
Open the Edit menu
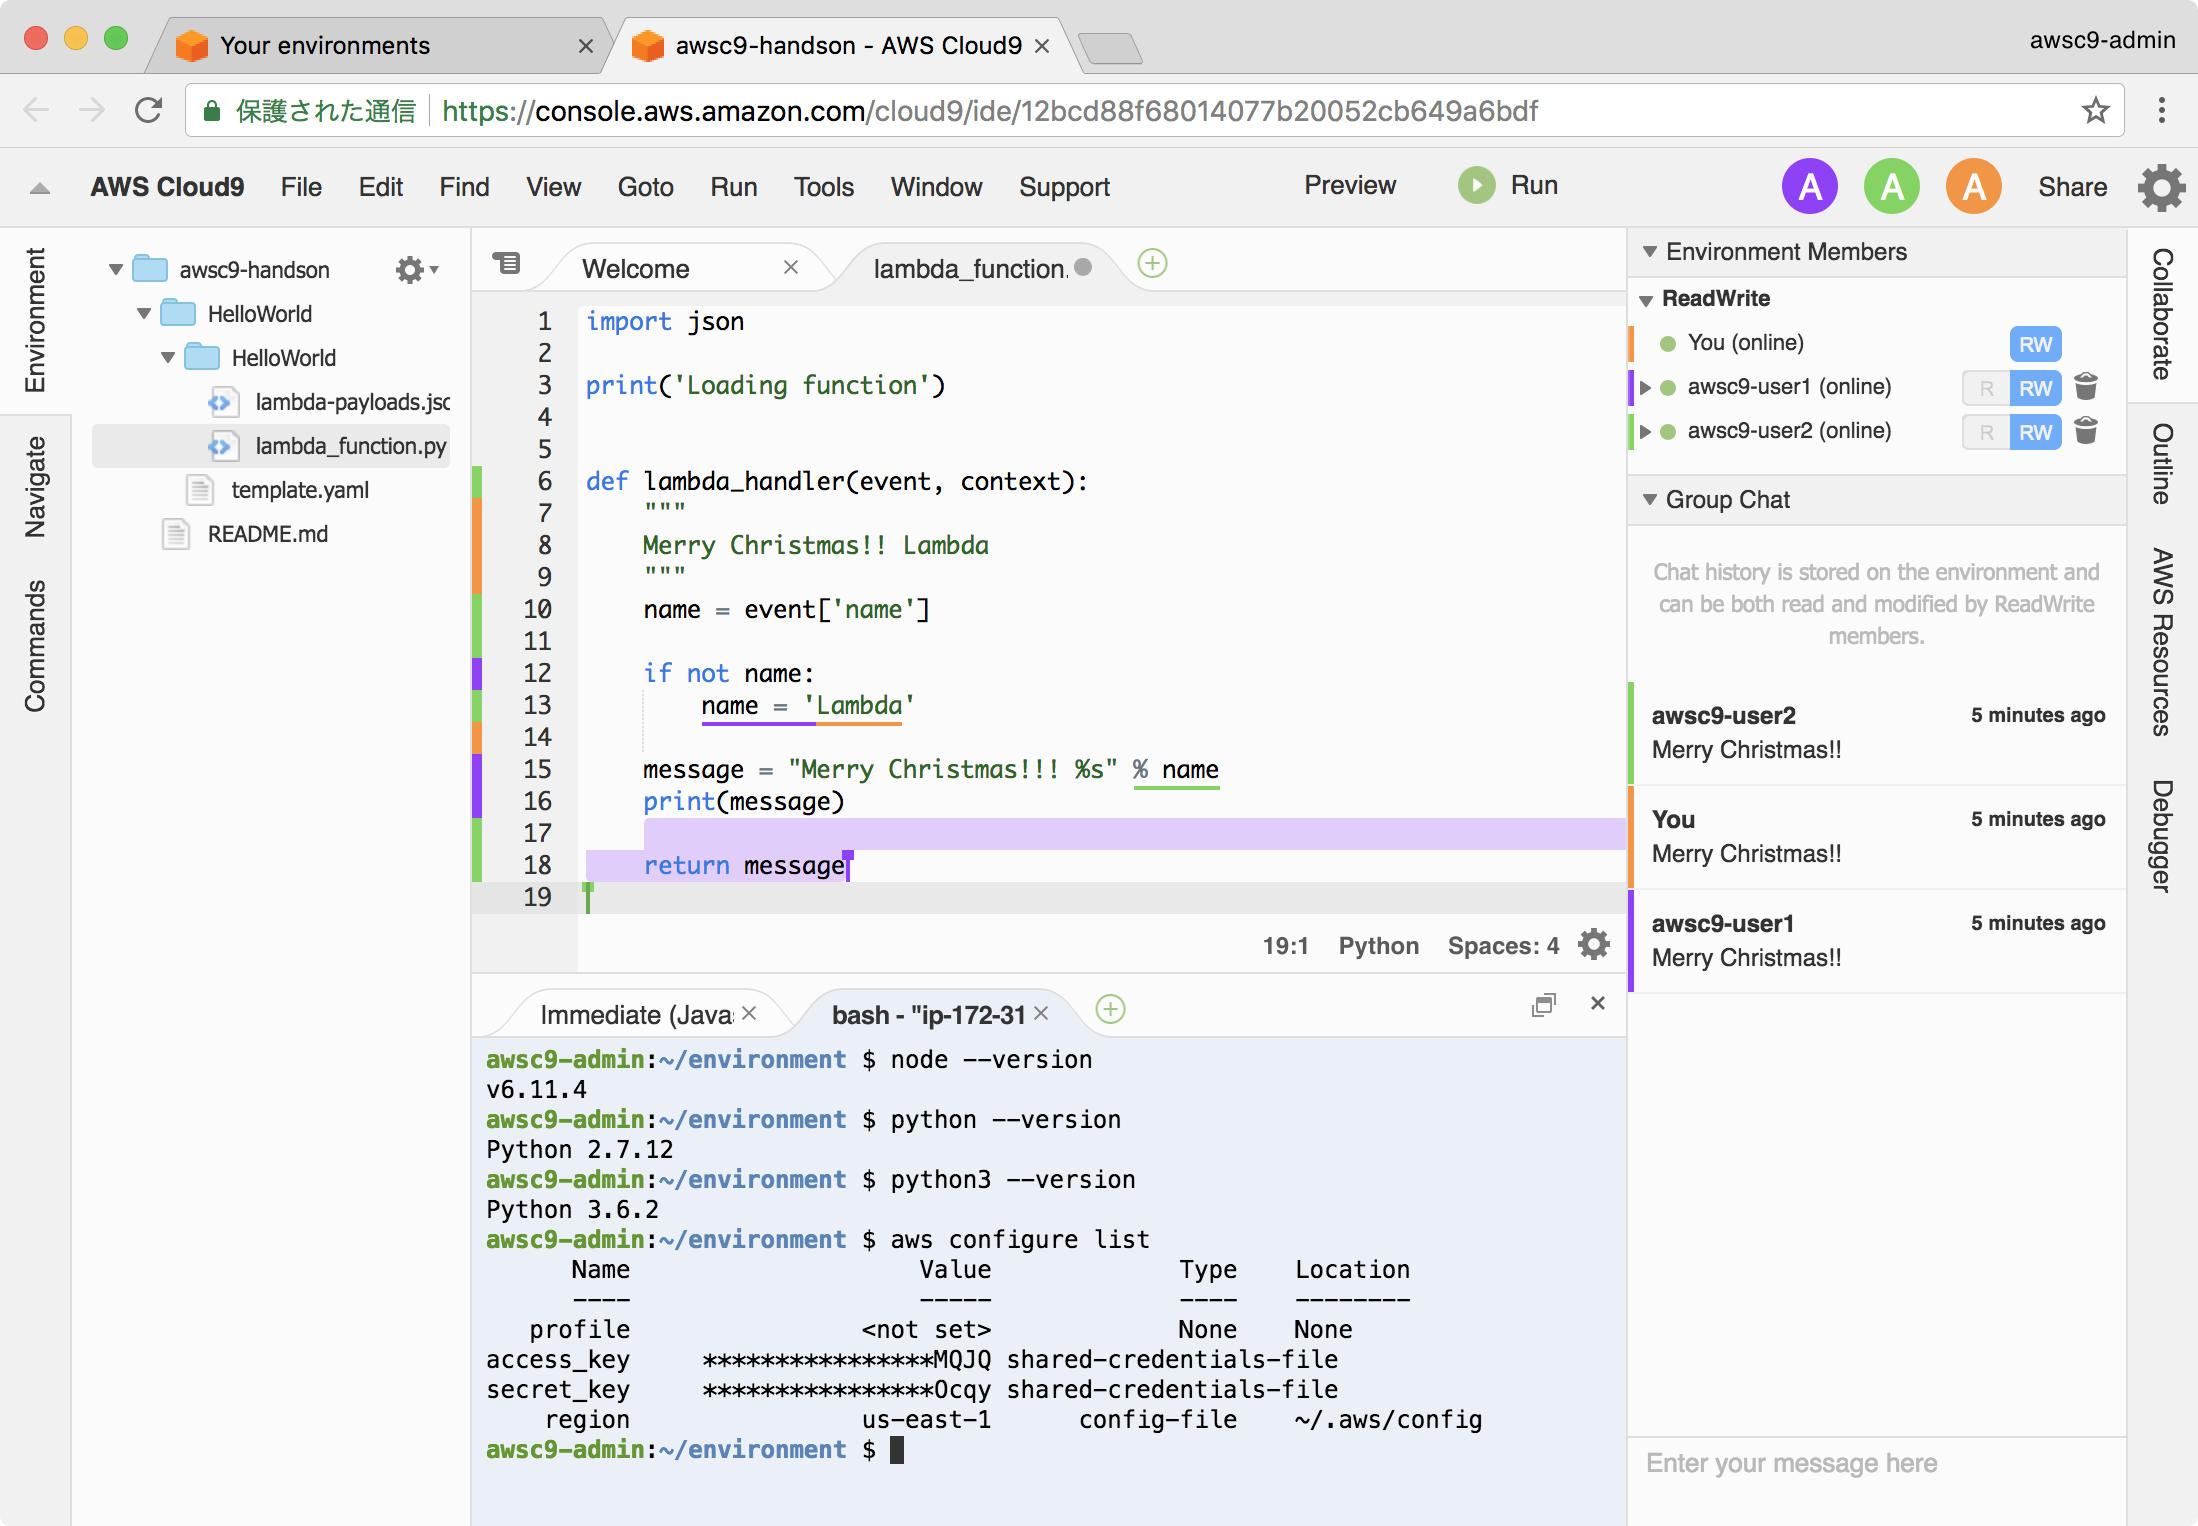tap(381, 187)
